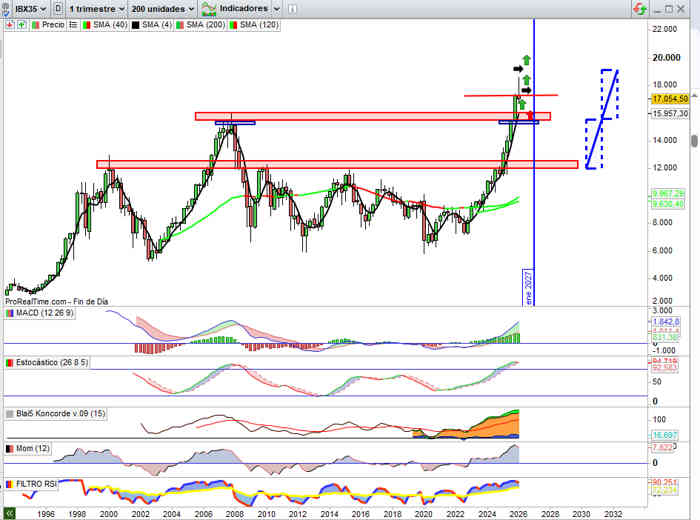Click the page icon after IBX35
The height and width of the screenshot is (520, 700).
(59, 7)
